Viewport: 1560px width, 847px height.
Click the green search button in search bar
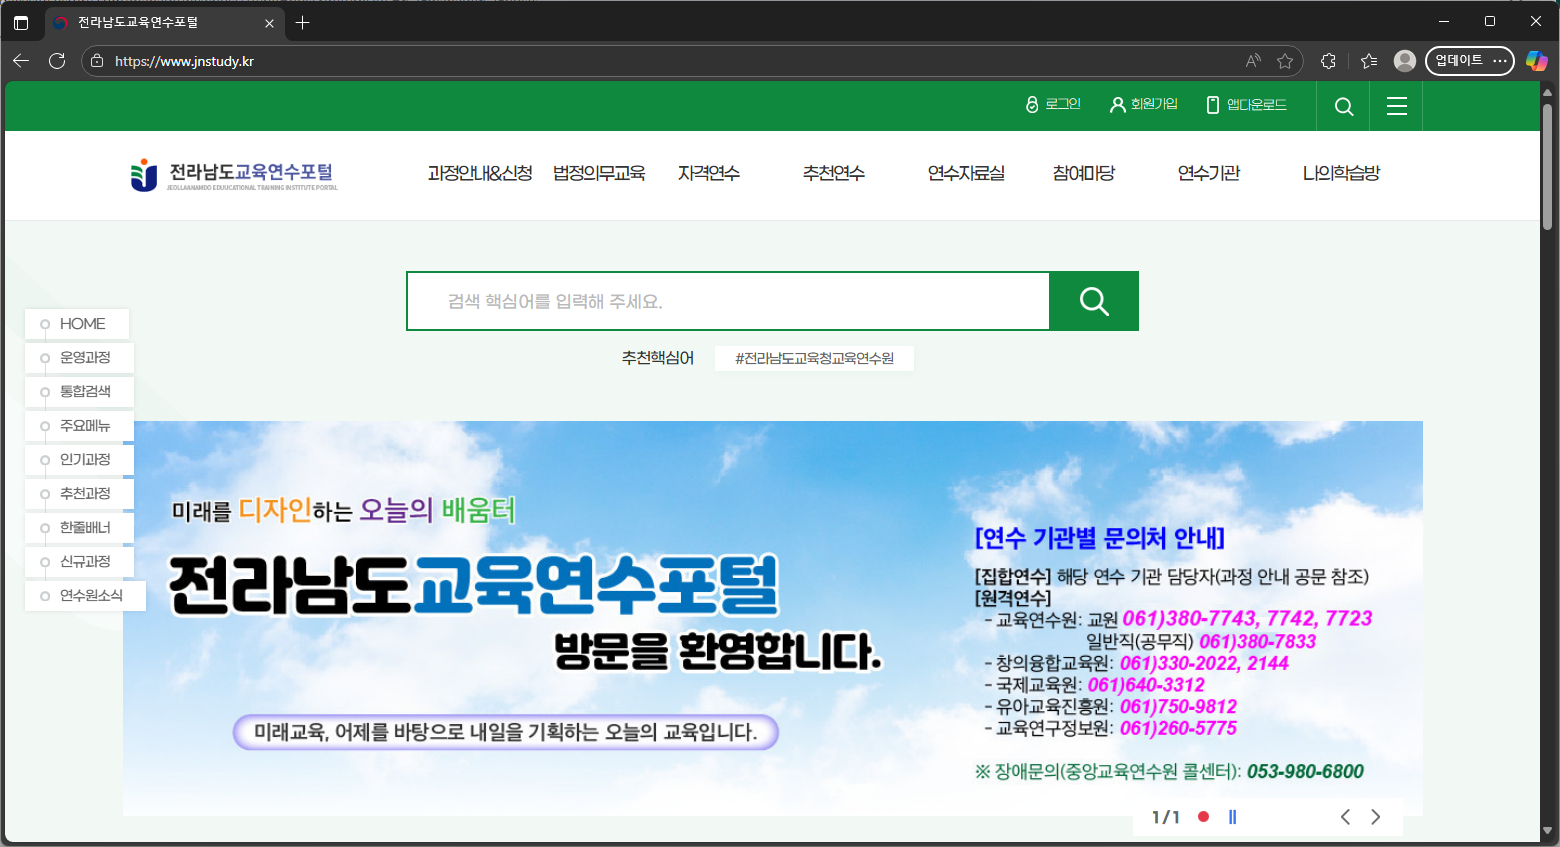click(x=1093, y=300)
